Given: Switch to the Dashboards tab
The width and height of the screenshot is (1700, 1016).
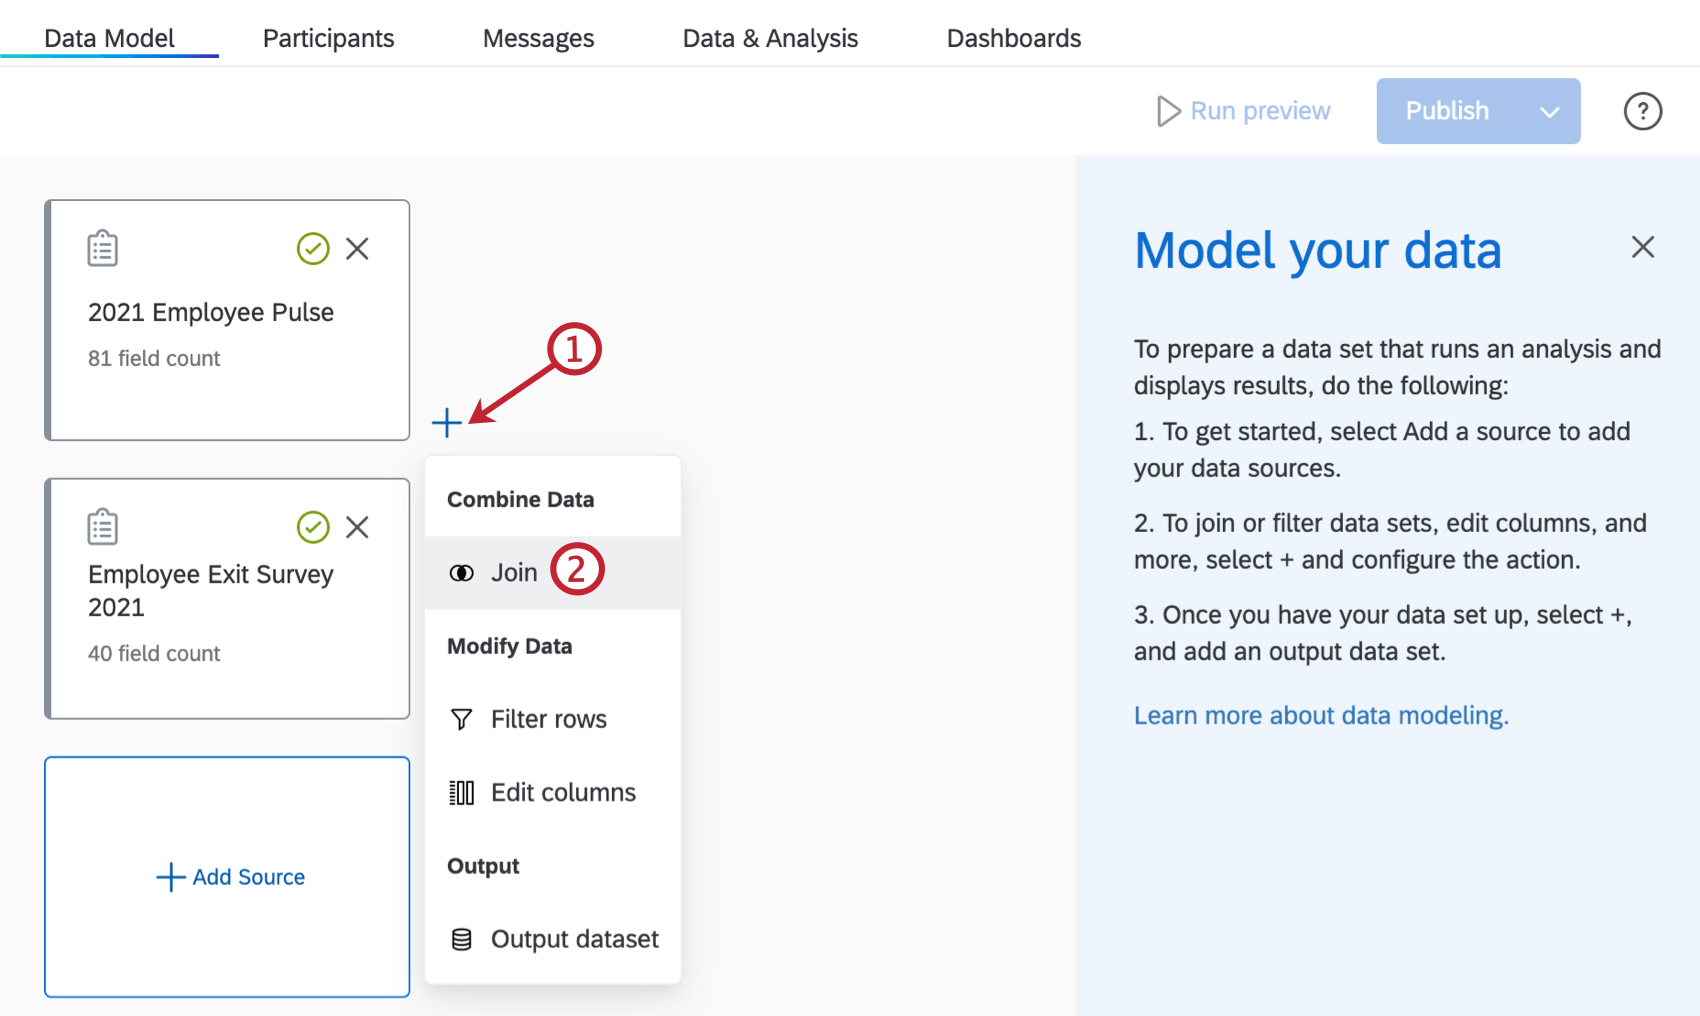Looking at the screenshot, I should [x=1013, y=37].
